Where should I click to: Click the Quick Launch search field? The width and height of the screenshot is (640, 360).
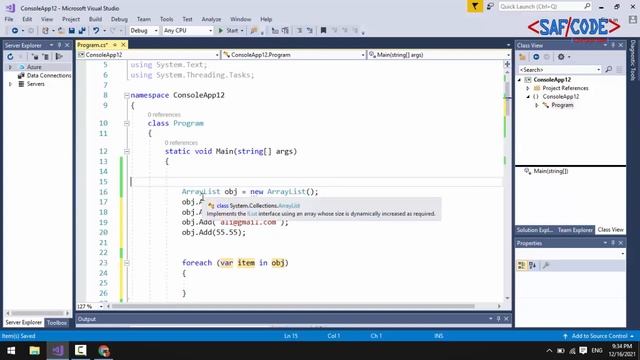(x=545, y=7)
